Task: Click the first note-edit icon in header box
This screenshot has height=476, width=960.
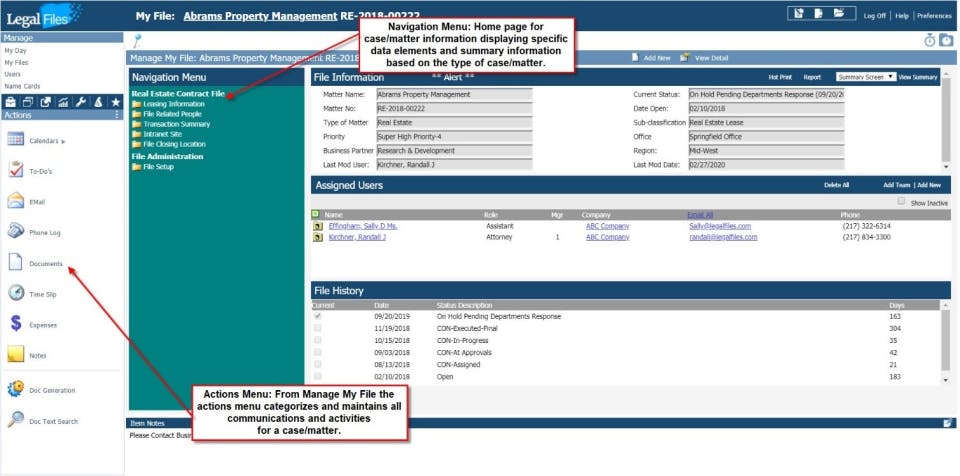Action: (798, 14)
